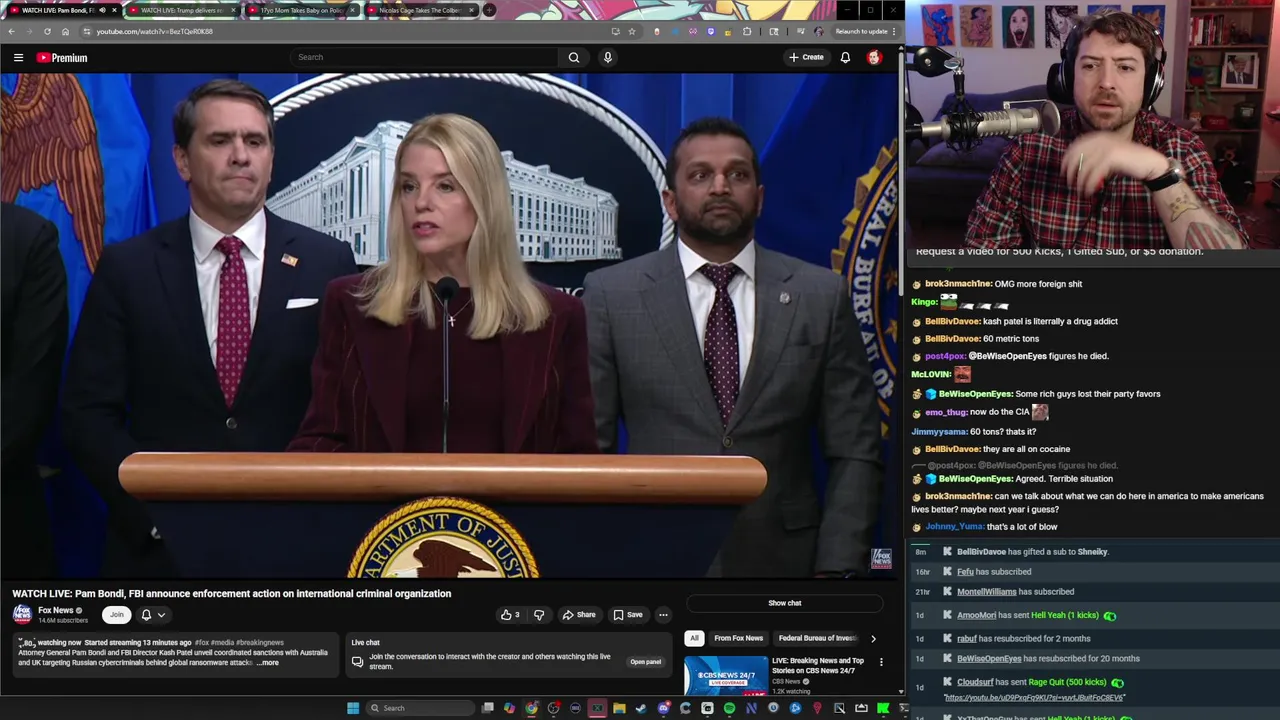Screen dimensions: 1280x720
Task: Close the Pam Bondi browser tab
Action: [x=114, y=10]
